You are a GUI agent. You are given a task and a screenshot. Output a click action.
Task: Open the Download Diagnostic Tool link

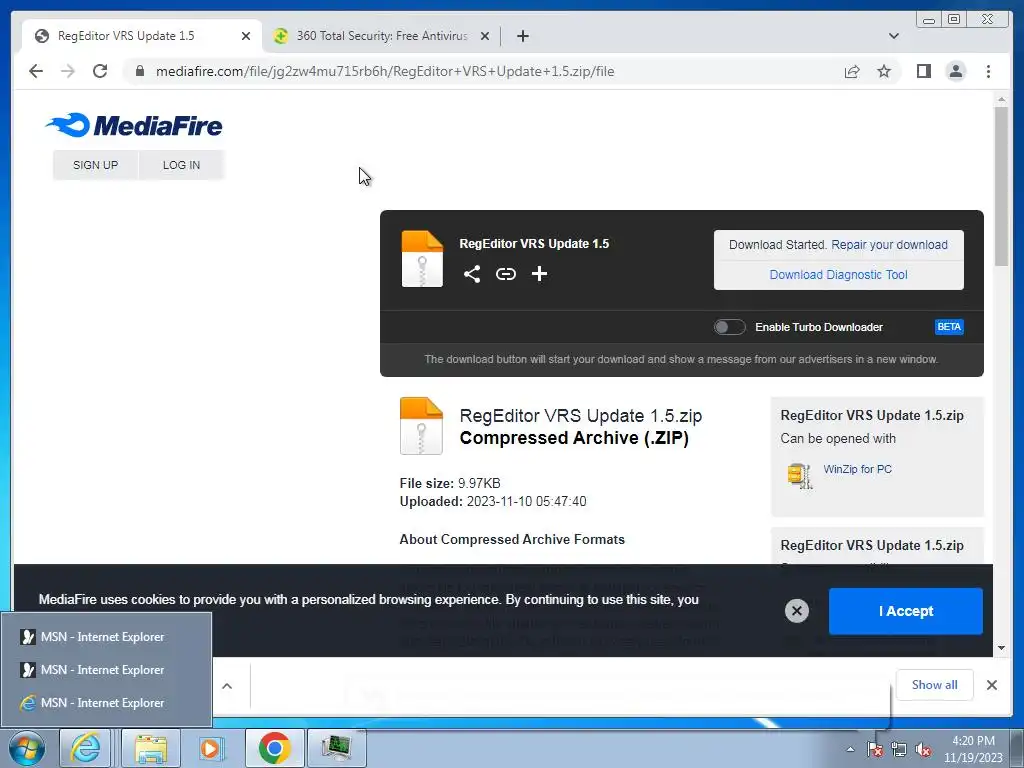pyautogui.click(x=839, y=275)
